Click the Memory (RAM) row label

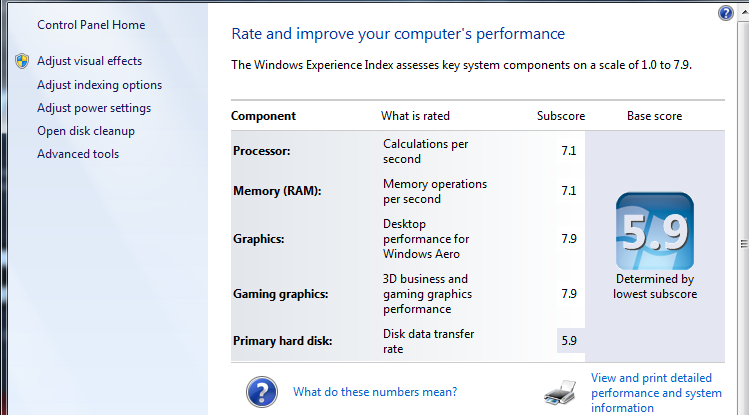point(277,191)
